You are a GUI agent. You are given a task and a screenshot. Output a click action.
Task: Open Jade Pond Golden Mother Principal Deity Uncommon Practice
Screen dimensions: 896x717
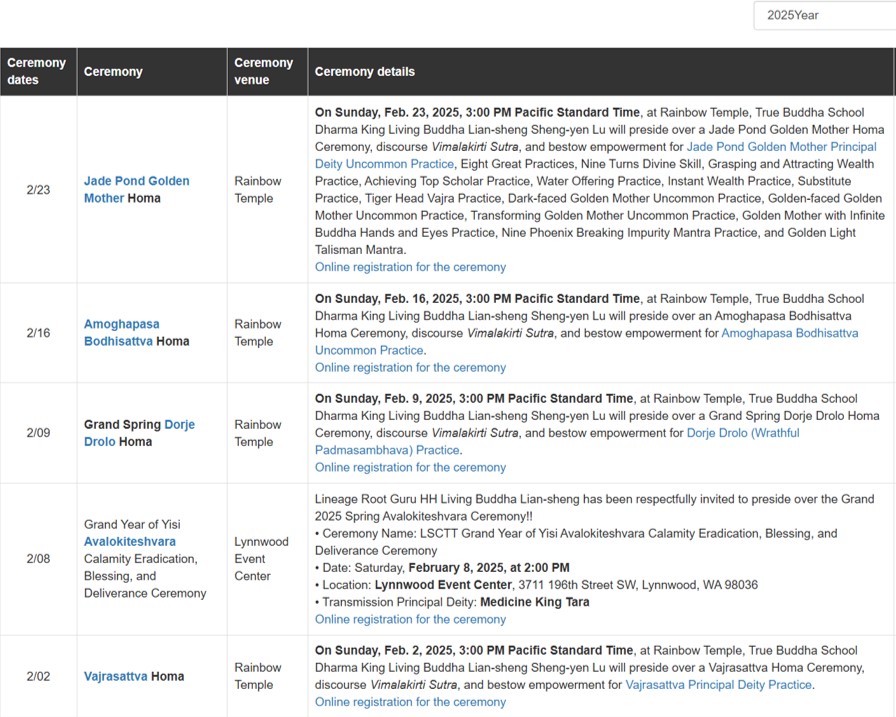tap(595, 155)
